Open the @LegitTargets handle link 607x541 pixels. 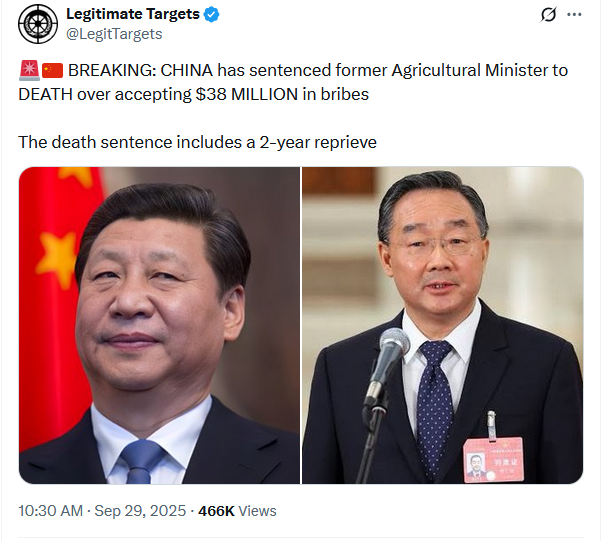pyautogui.click(x=114, y=34)
